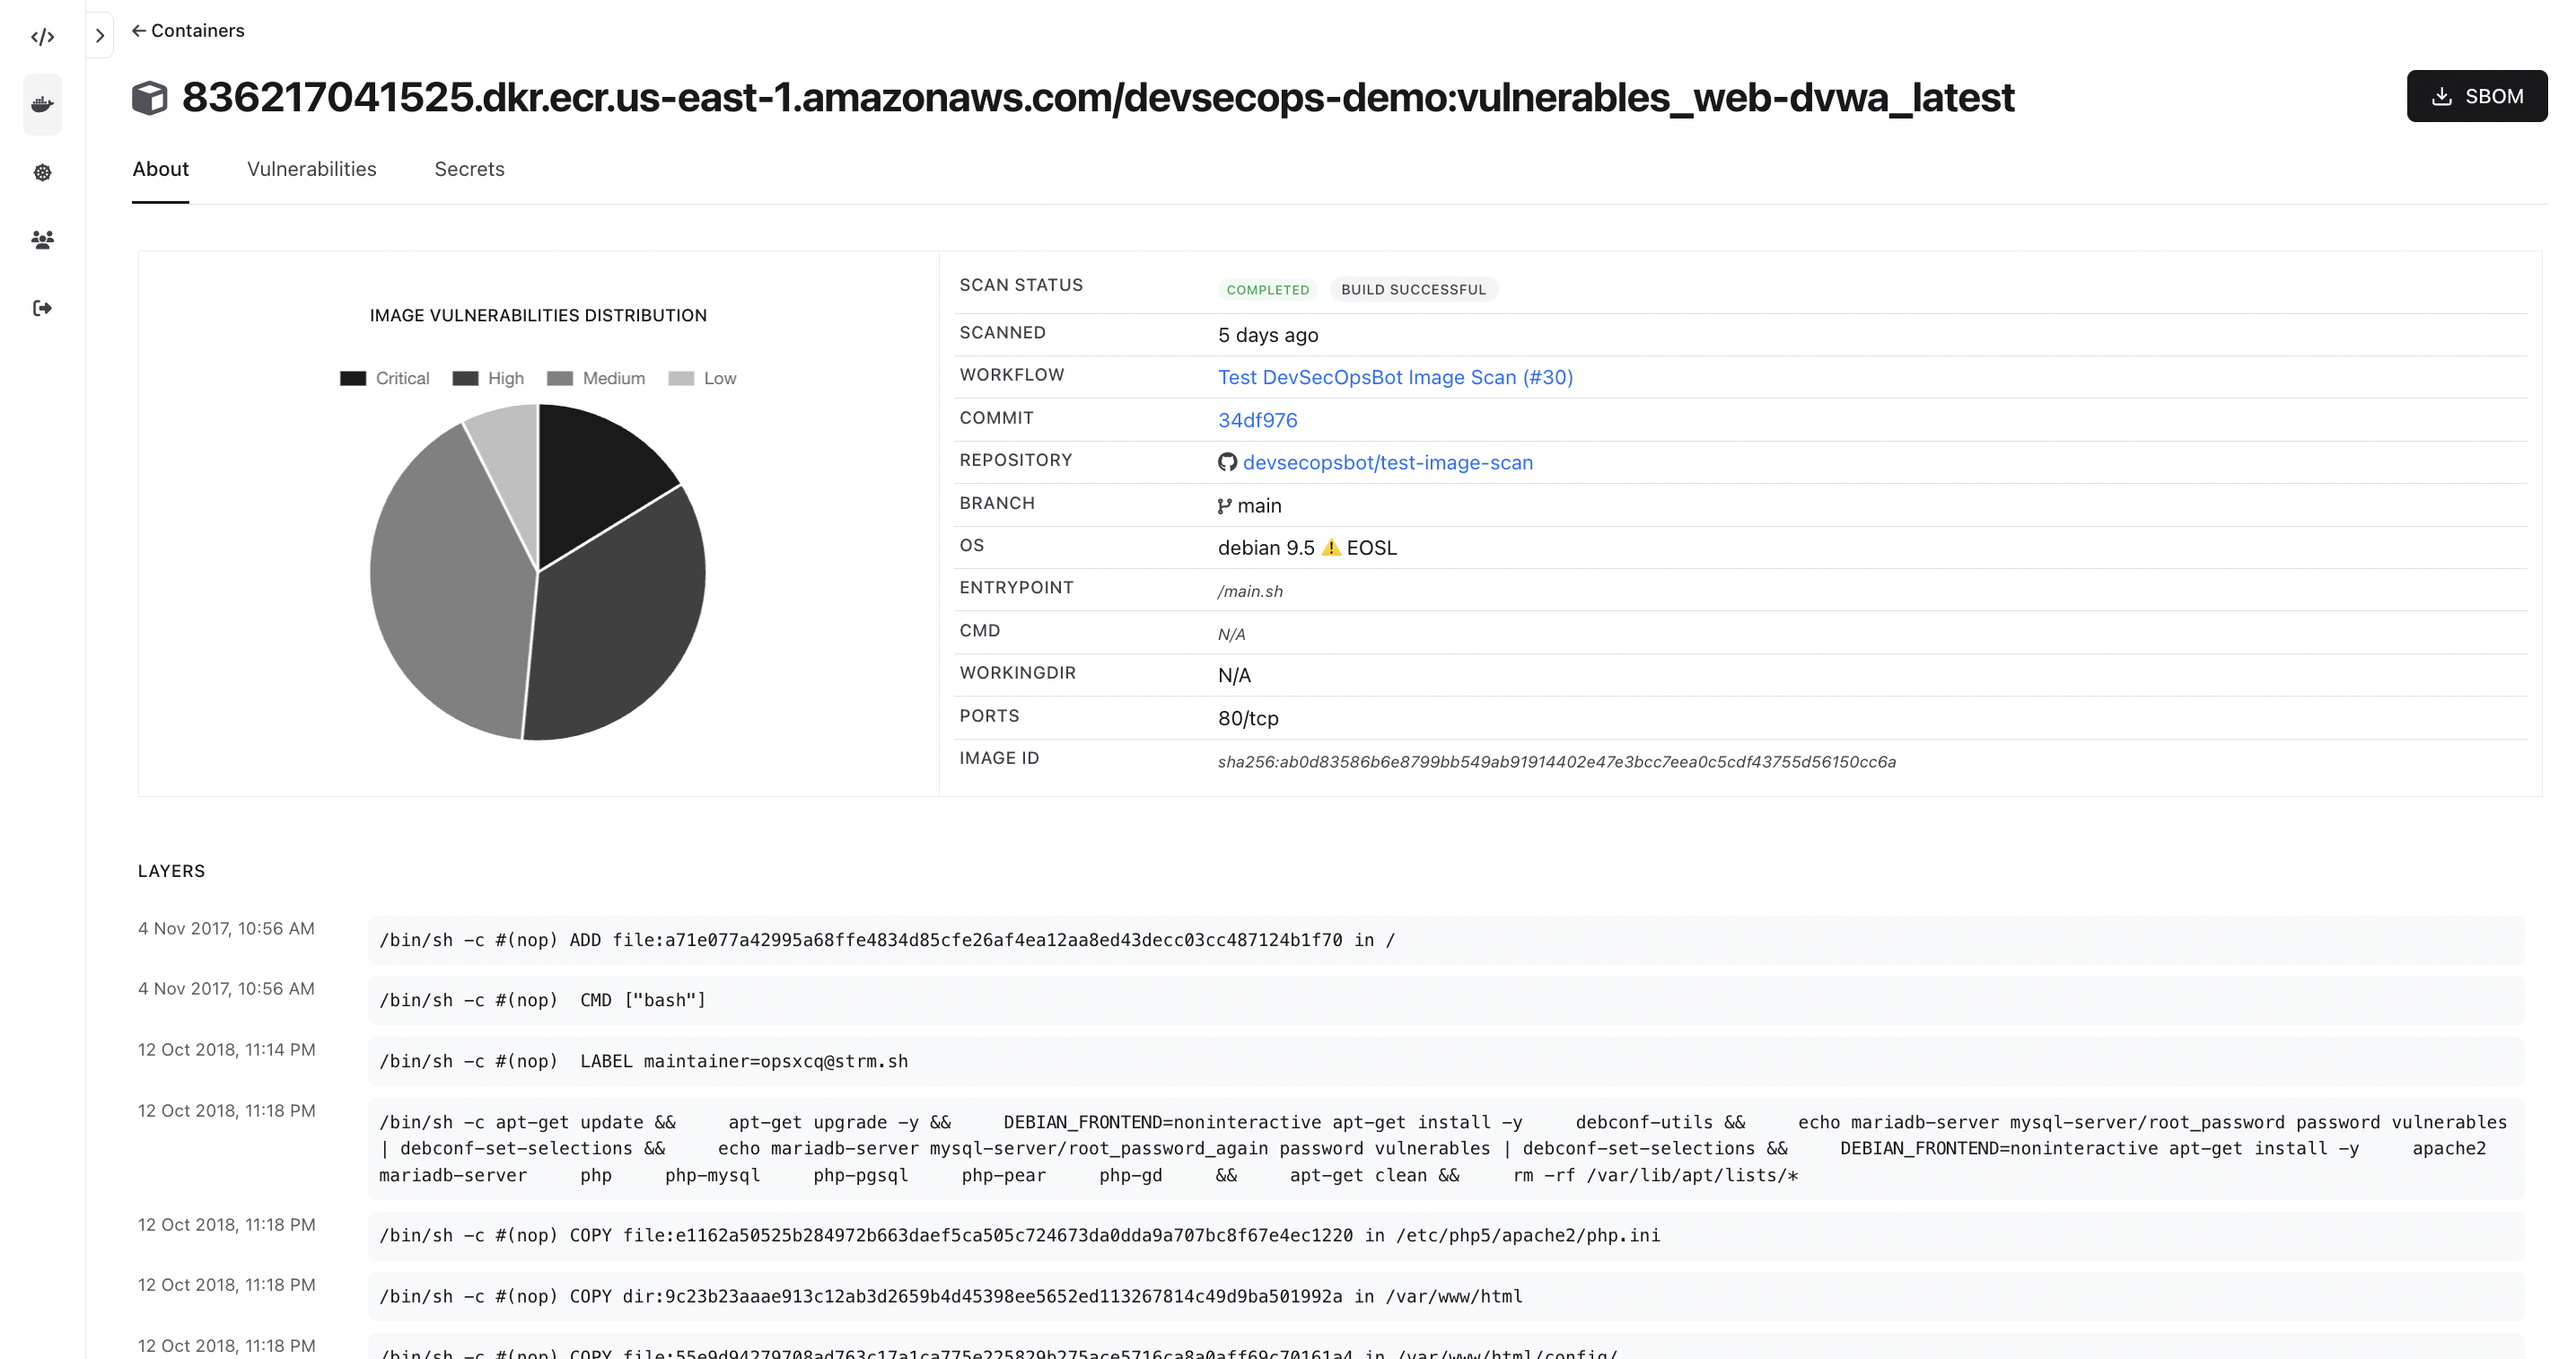Switch to the Vulnerabilities tab

point(312,169)
